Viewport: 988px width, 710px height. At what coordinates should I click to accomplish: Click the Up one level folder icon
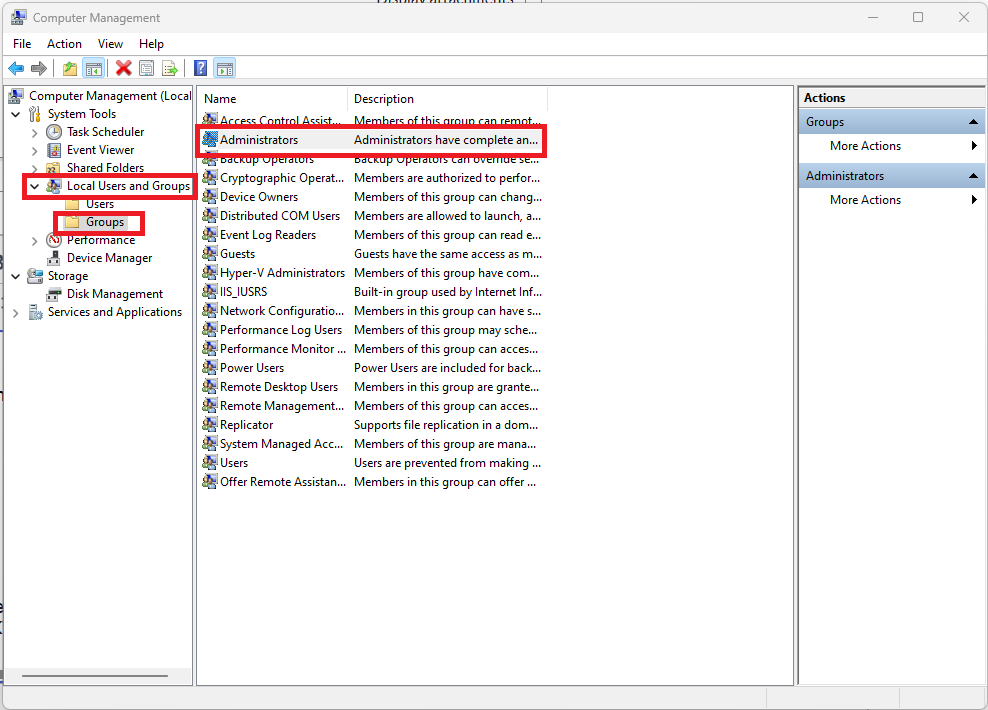point(69,68)
